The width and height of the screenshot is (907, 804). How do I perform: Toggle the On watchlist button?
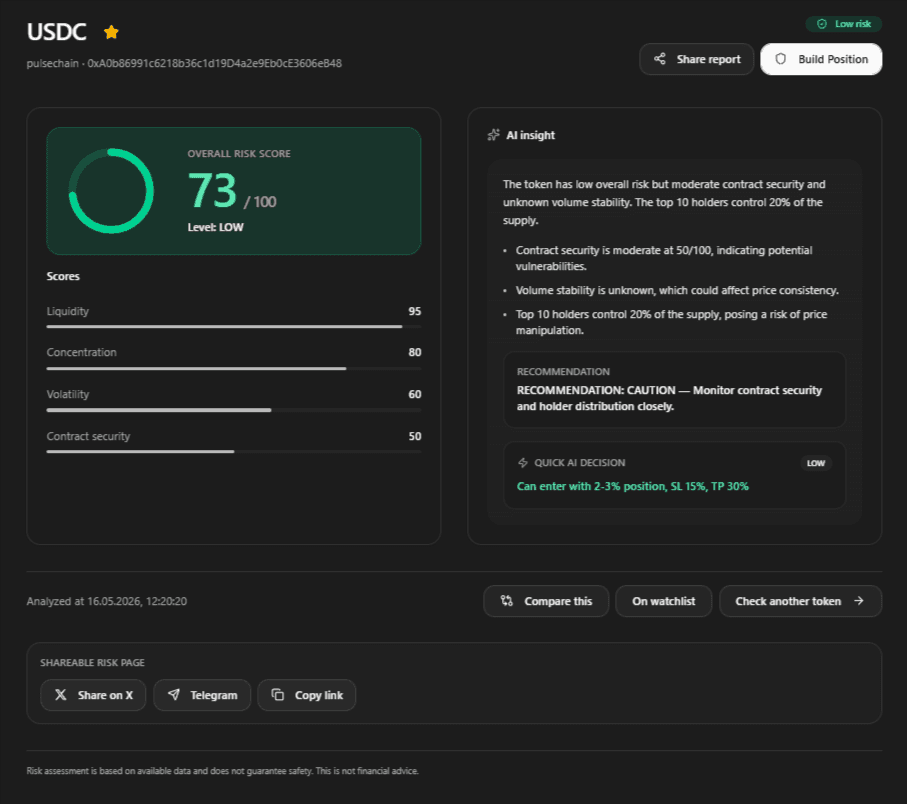click(x=663, y=601)
